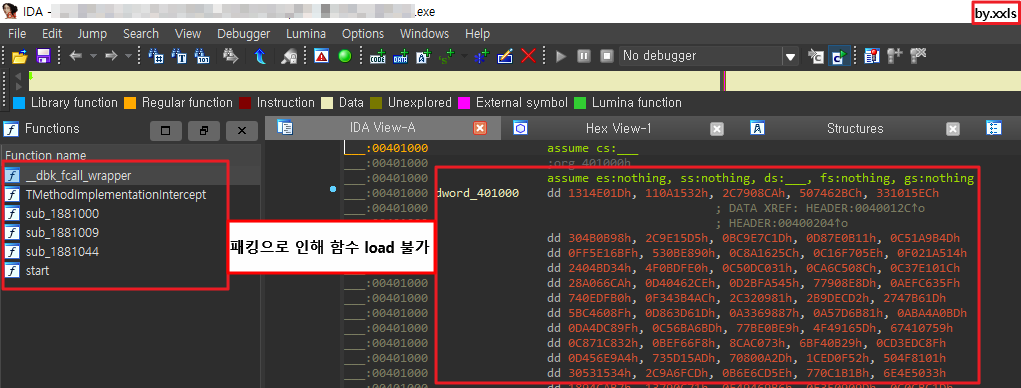Click the debugger Stop button
Image resolution: width=1021 pixels, height=388 pixels.
coord(607,56)
